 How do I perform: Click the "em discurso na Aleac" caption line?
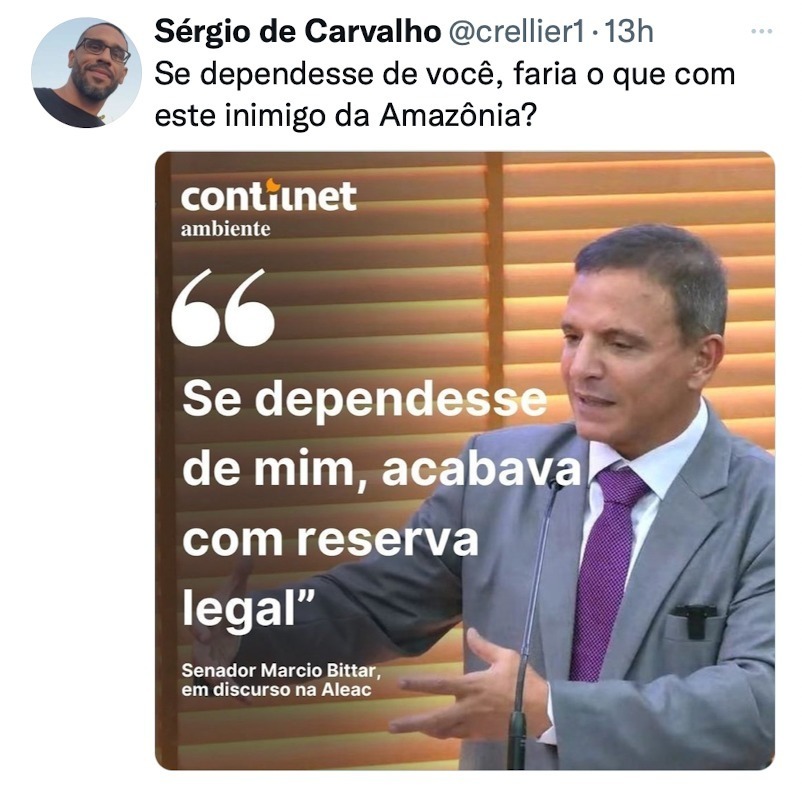(276, 690)
